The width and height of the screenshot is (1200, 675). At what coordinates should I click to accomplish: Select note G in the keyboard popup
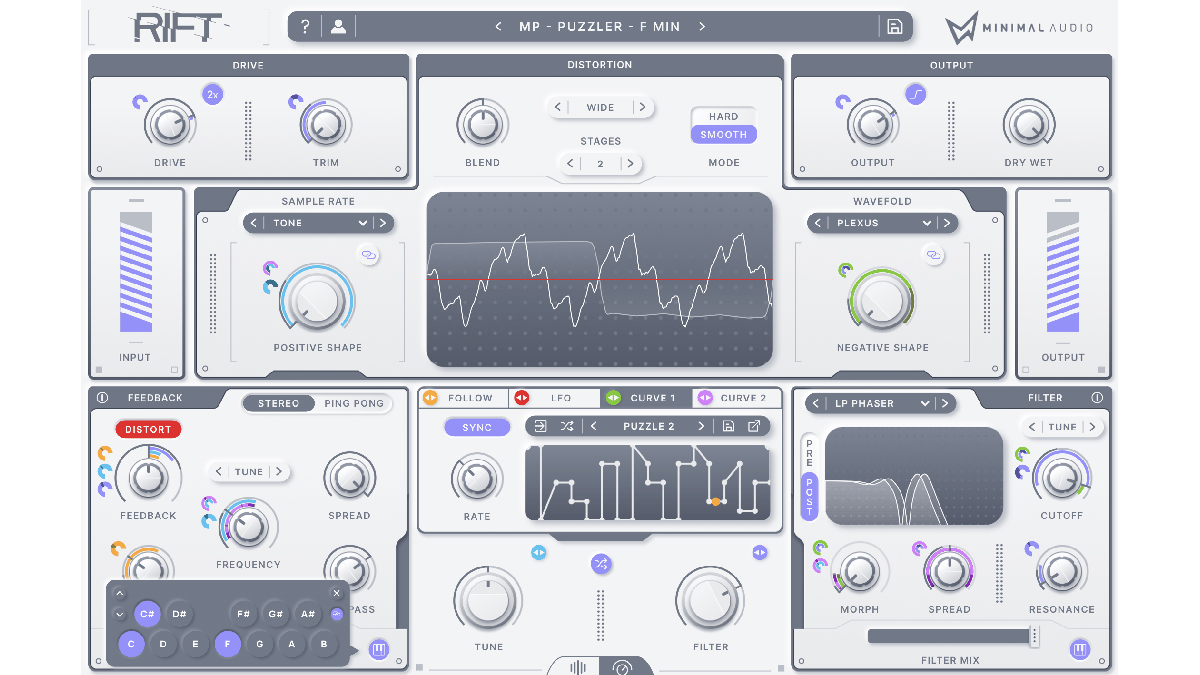(259, 644)
